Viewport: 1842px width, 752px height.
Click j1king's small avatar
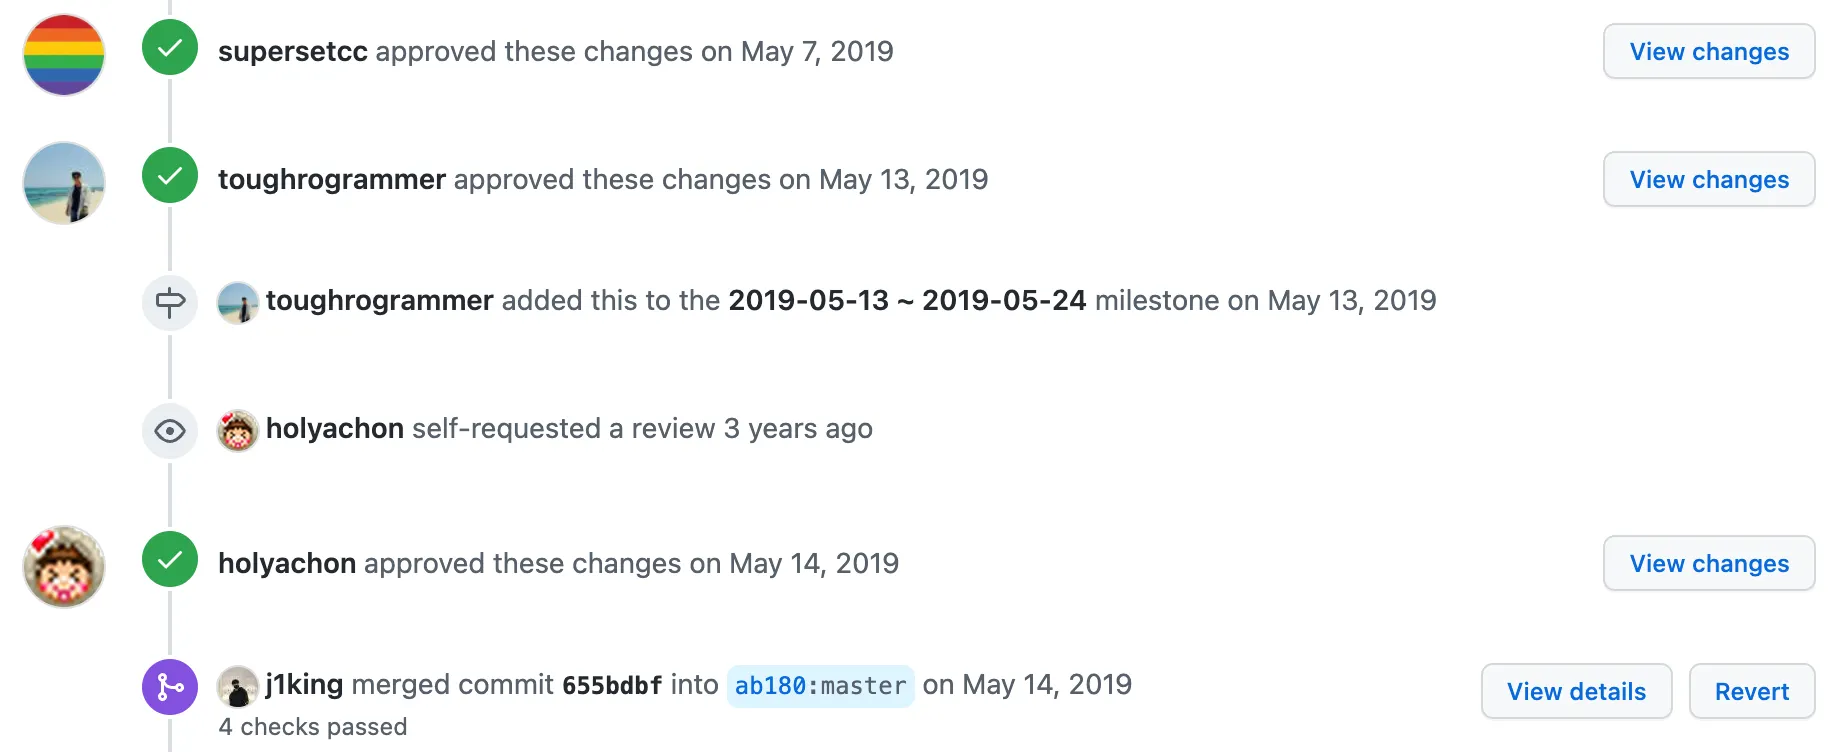238,687
